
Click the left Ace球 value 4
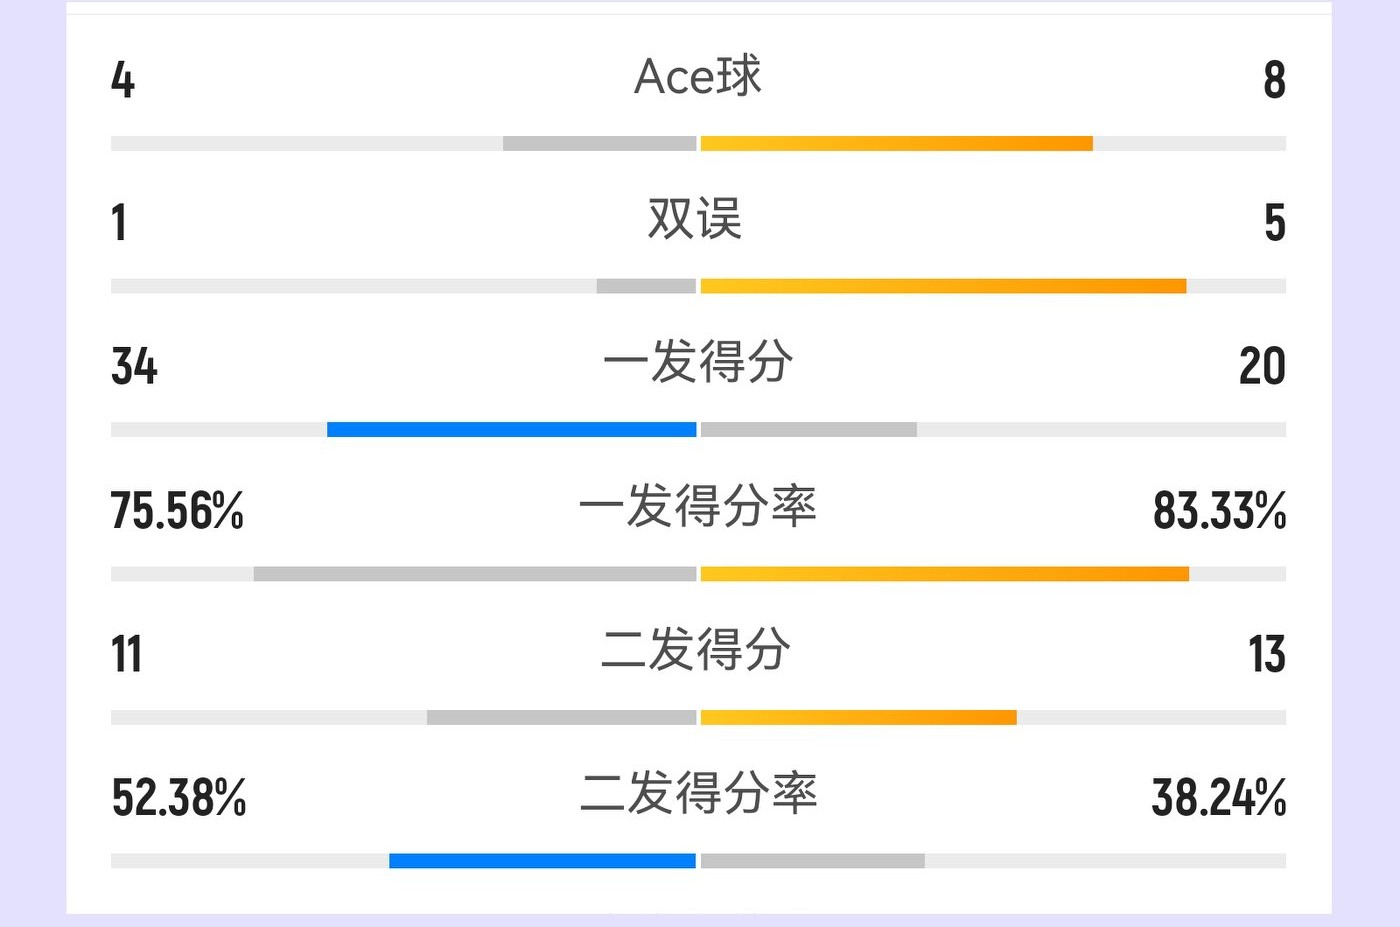123,80
